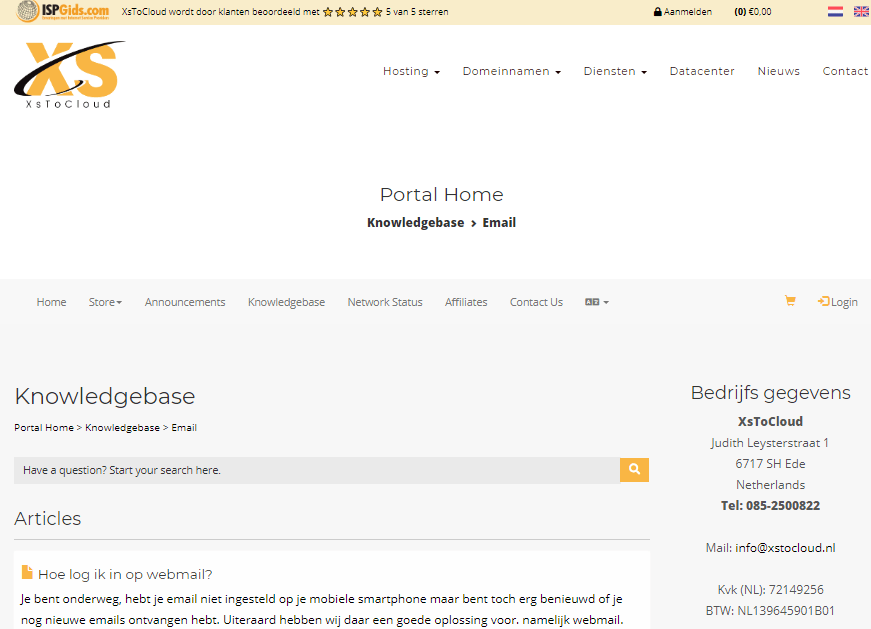Click Portal Home in small breadcrumb
The width and height of the screenshot is (871, 629).
[x=44, y=427]
